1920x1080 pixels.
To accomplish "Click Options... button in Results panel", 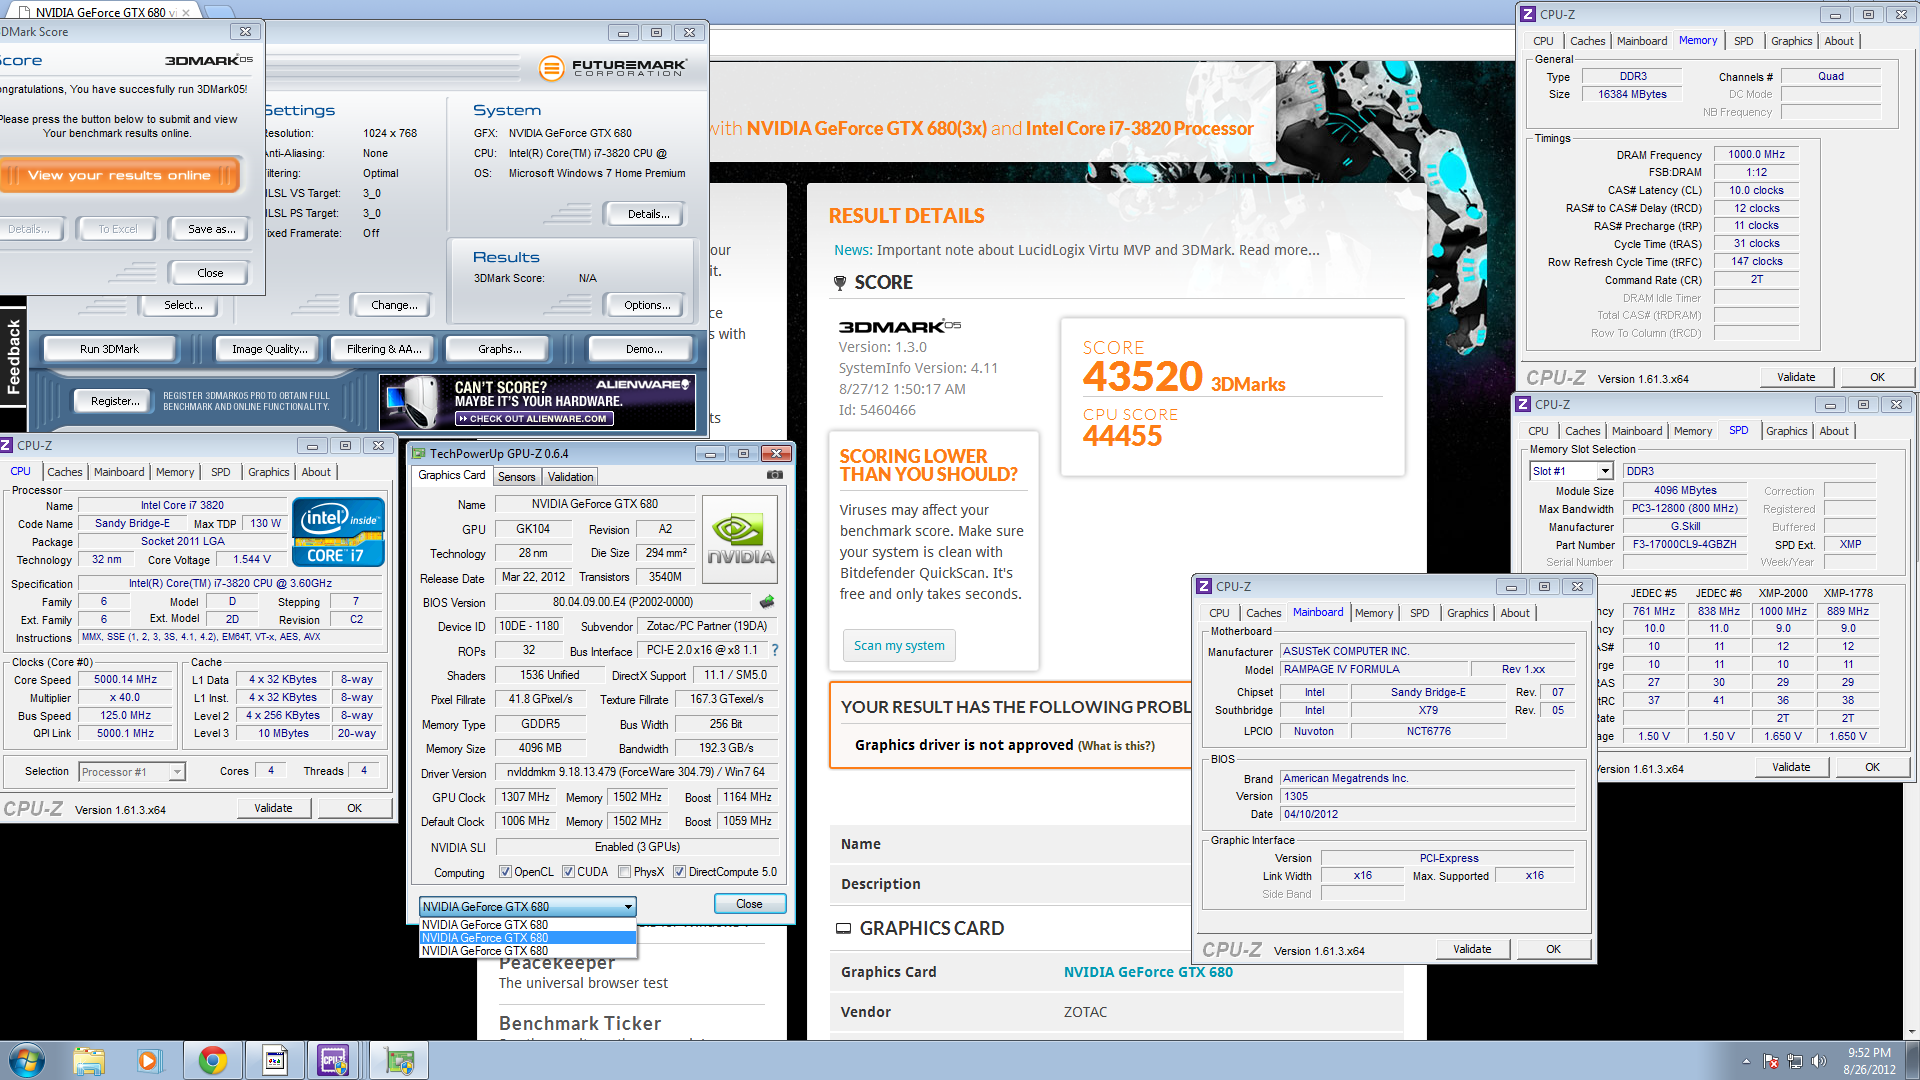I will [647, 305].
